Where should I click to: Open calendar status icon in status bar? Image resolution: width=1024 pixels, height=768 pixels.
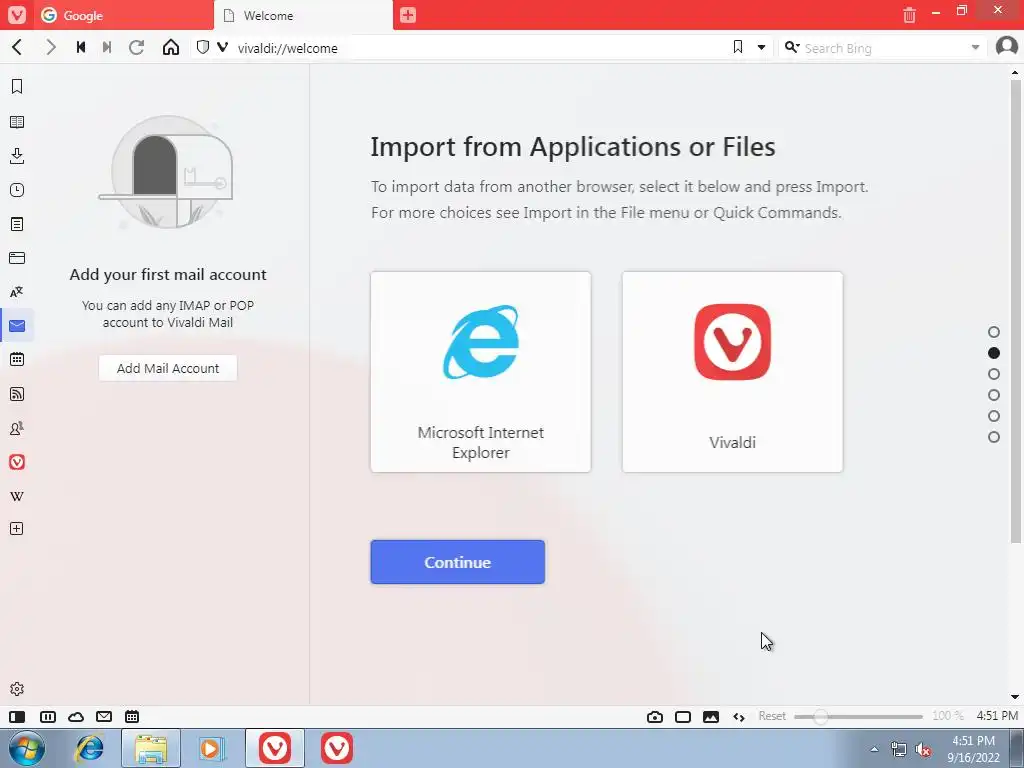coord(132,716)
